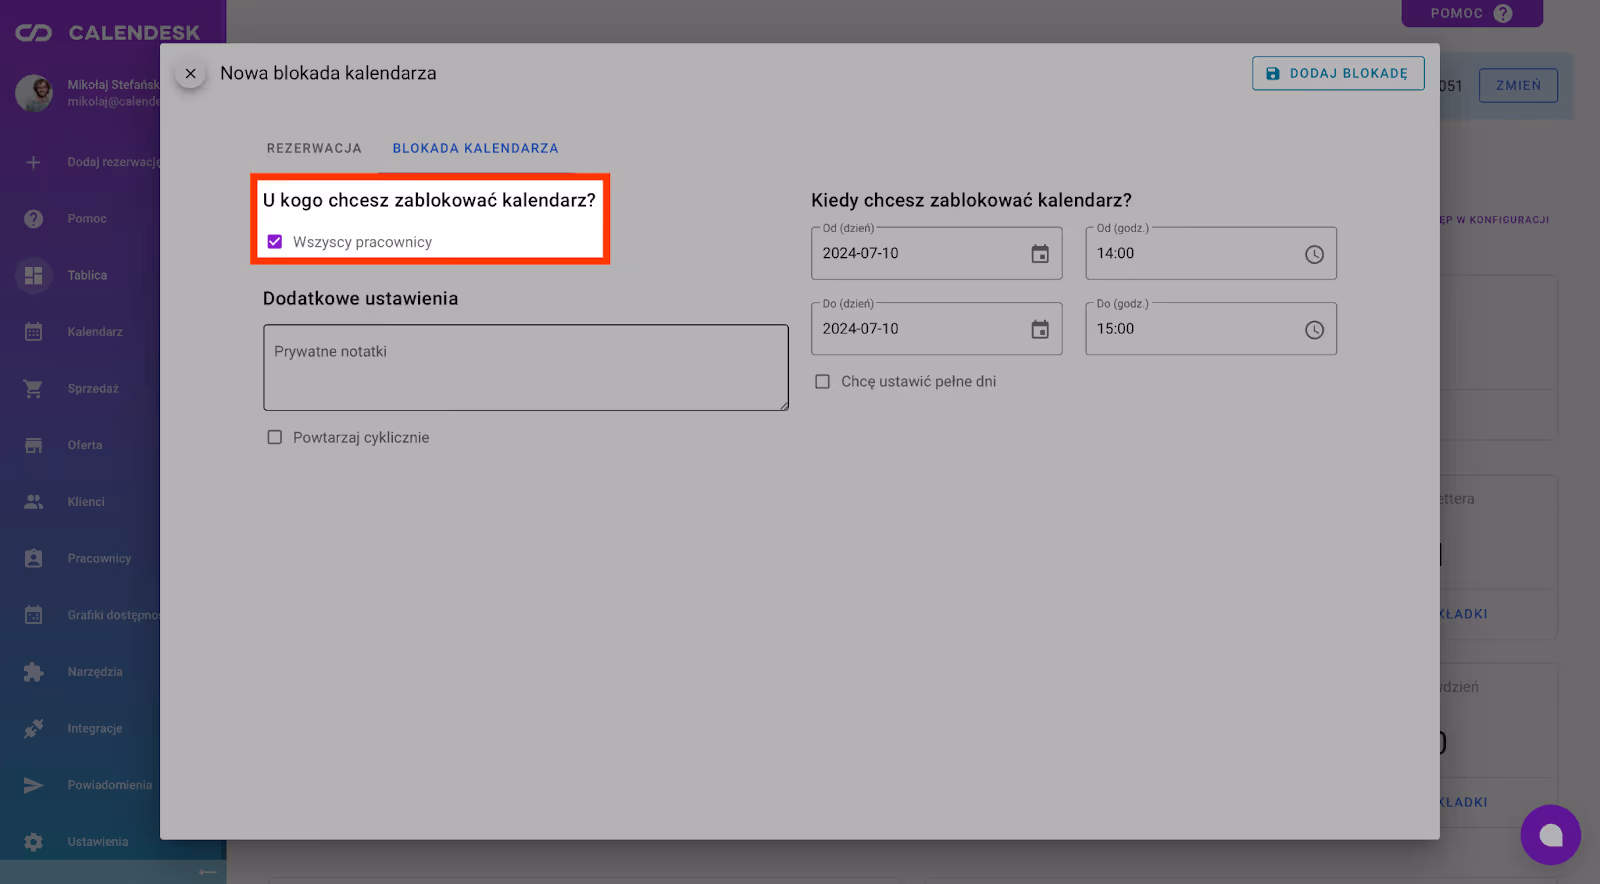Open the Pomoc help button at top
This screenshot has width=1600, height=884.
point(1471,13)
